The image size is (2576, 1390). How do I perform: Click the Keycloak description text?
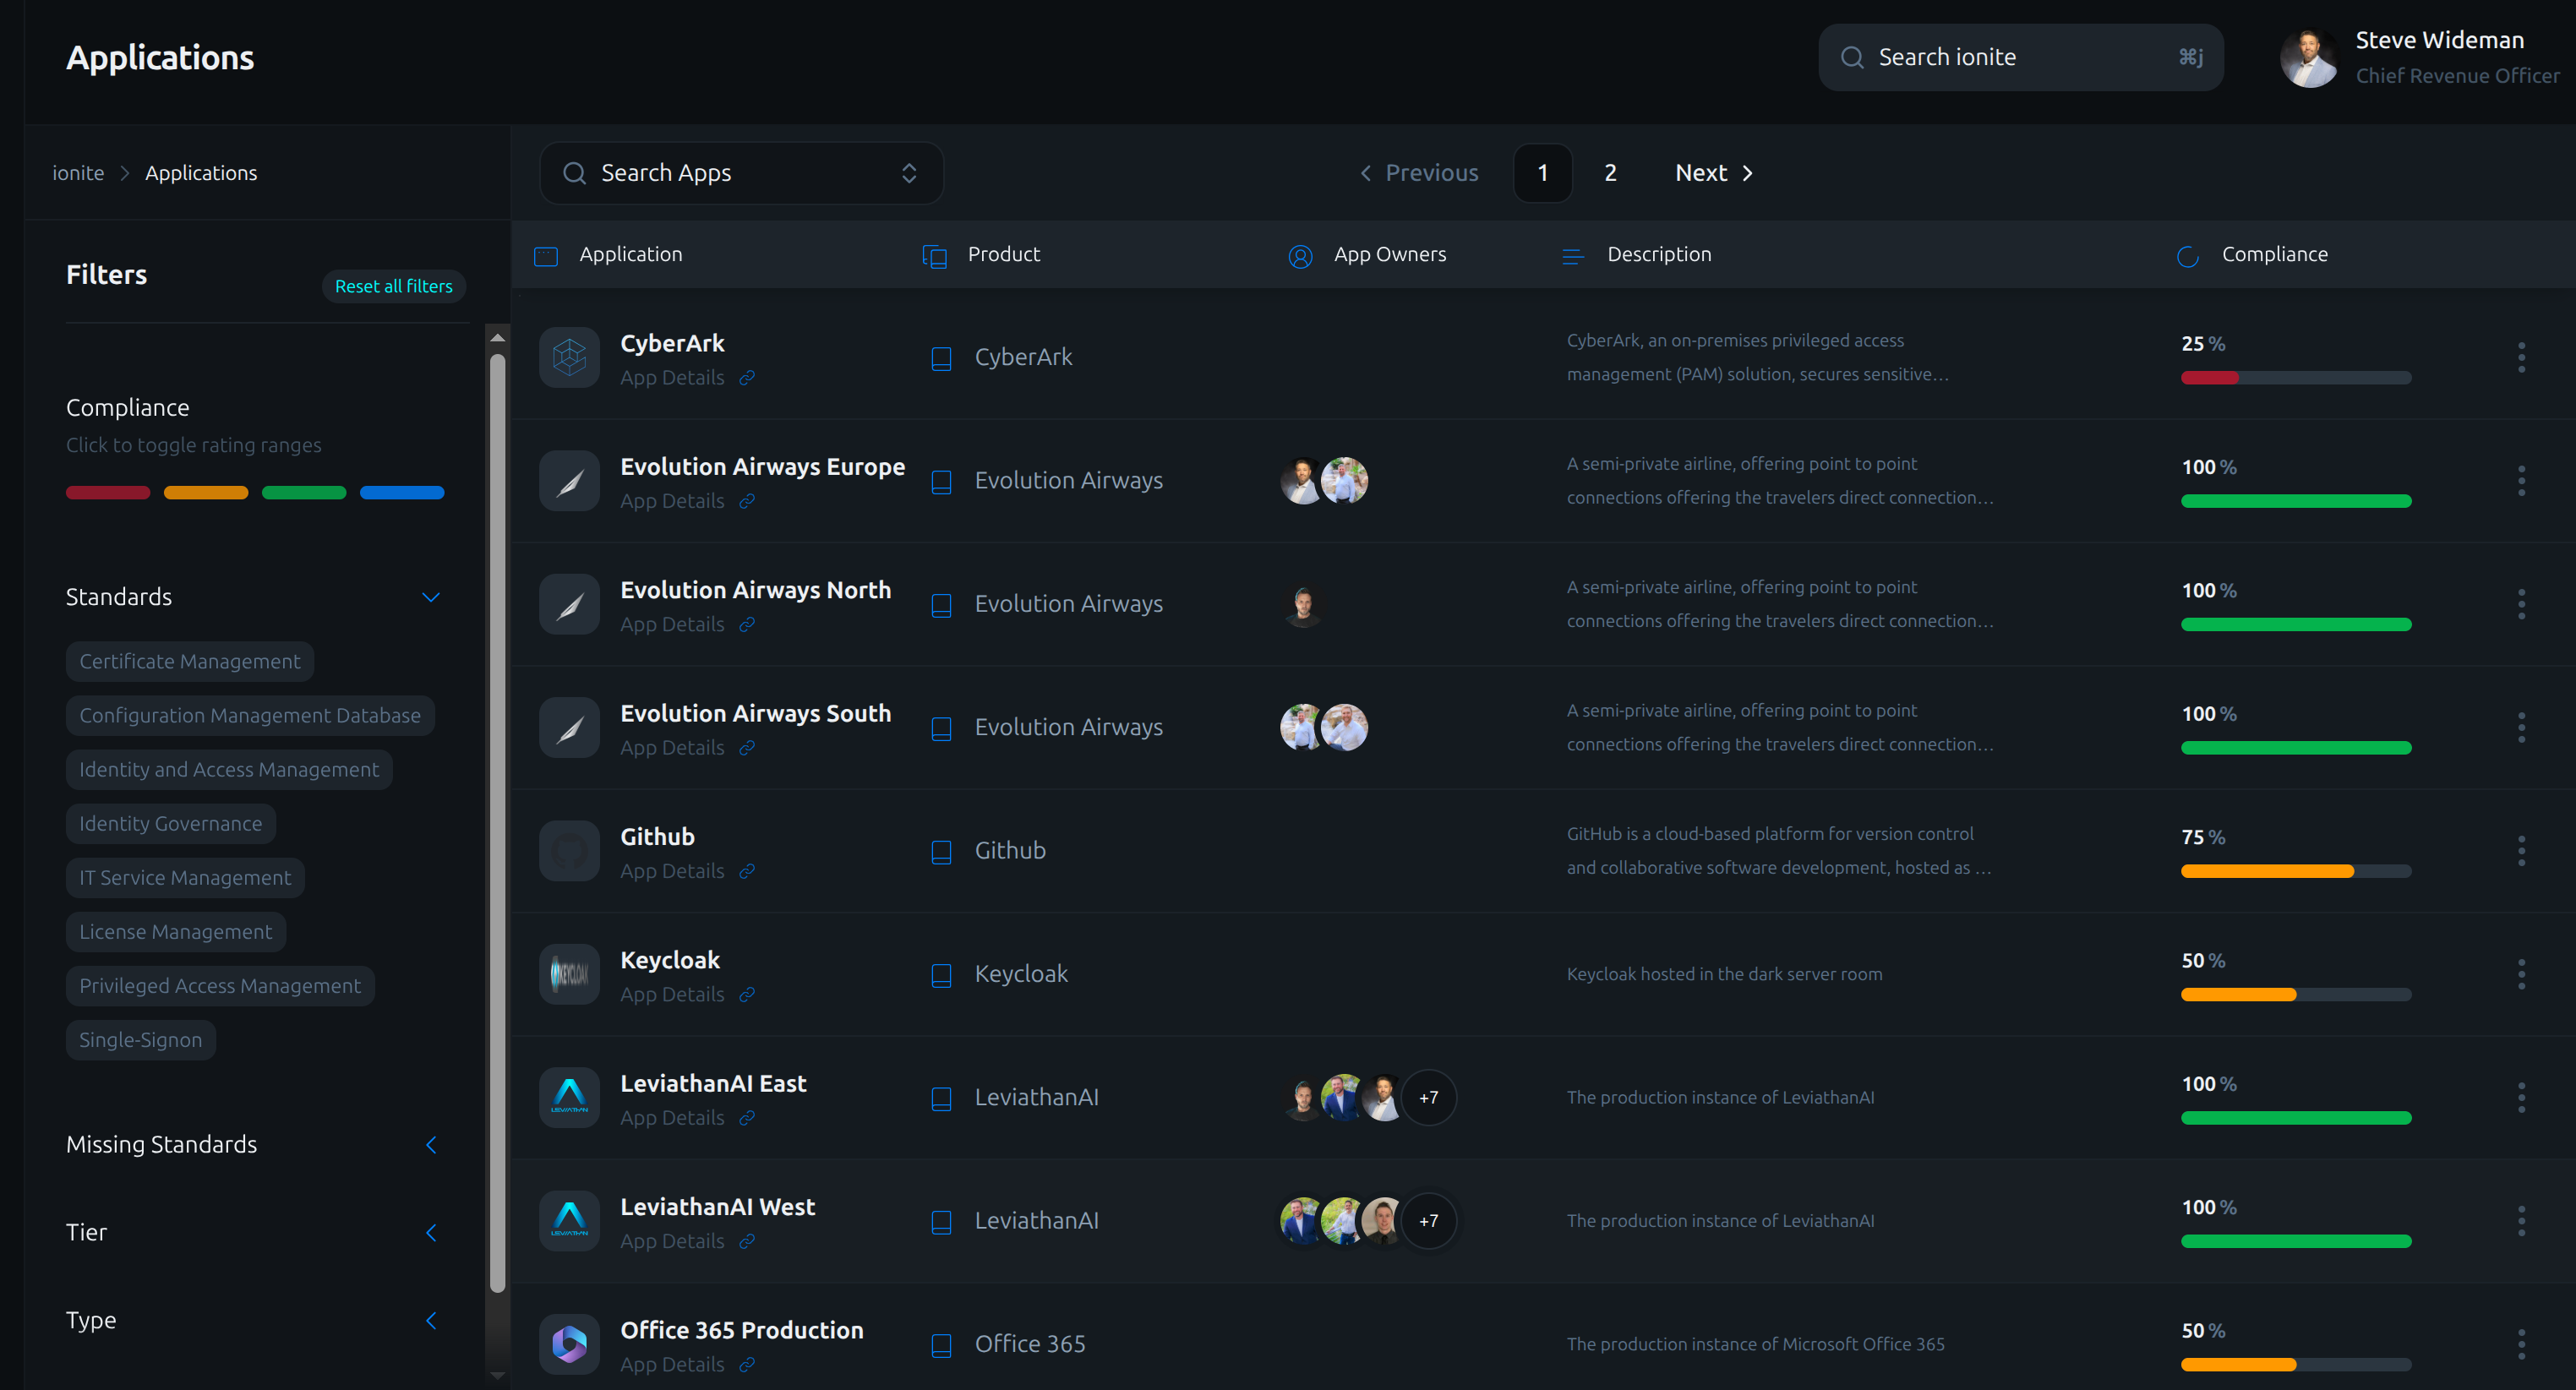(1724, 974)
